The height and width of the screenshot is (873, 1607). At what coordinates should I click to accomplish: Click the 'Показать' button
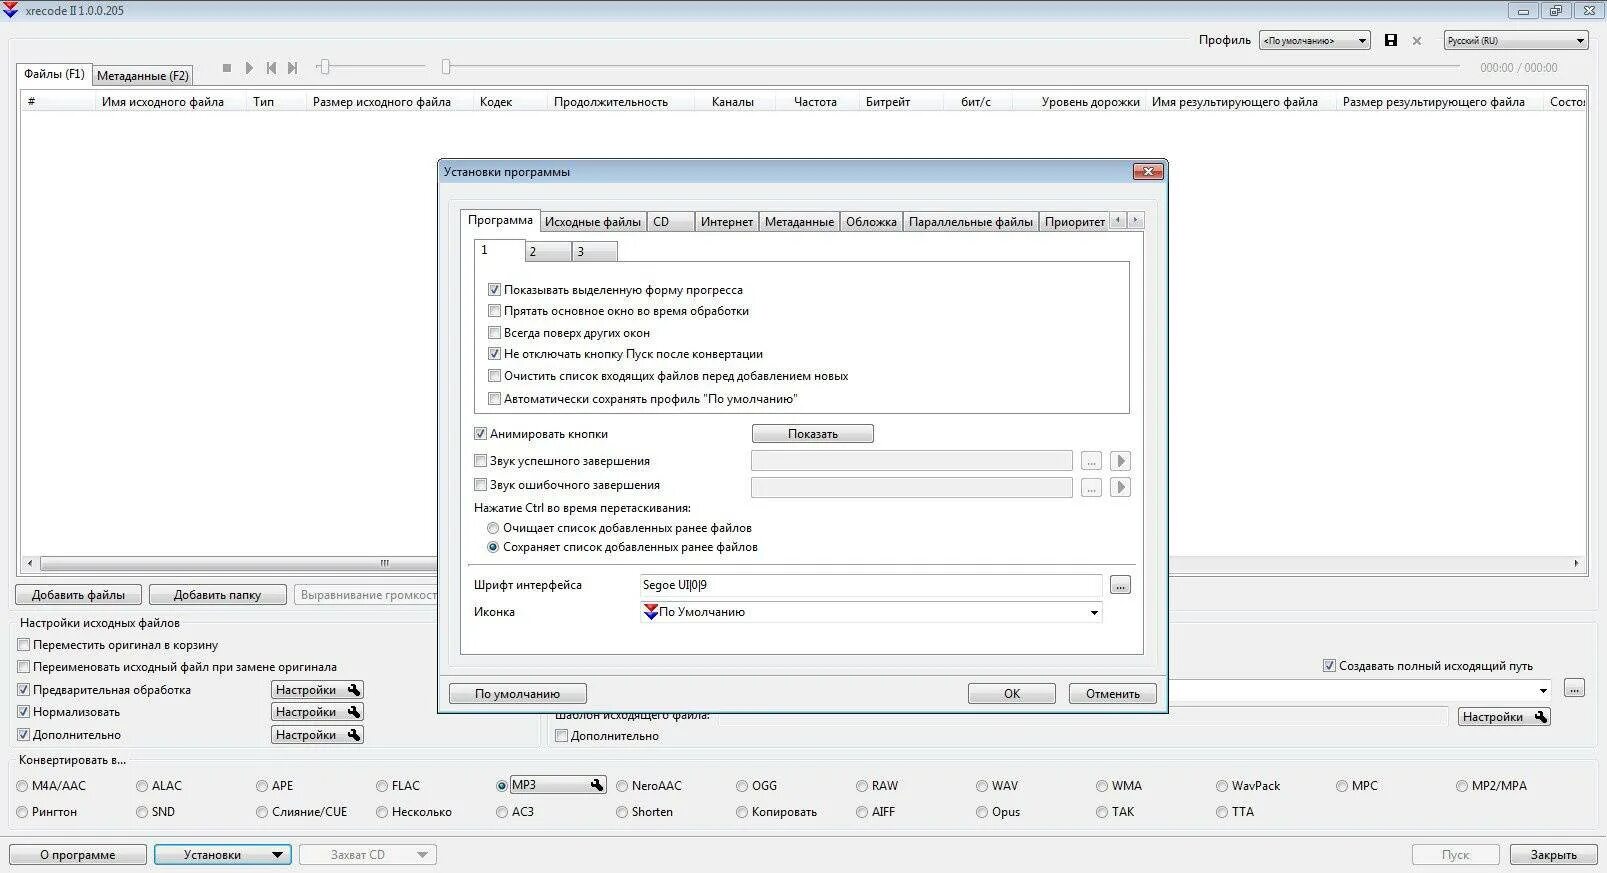click(x=813, y=434)
